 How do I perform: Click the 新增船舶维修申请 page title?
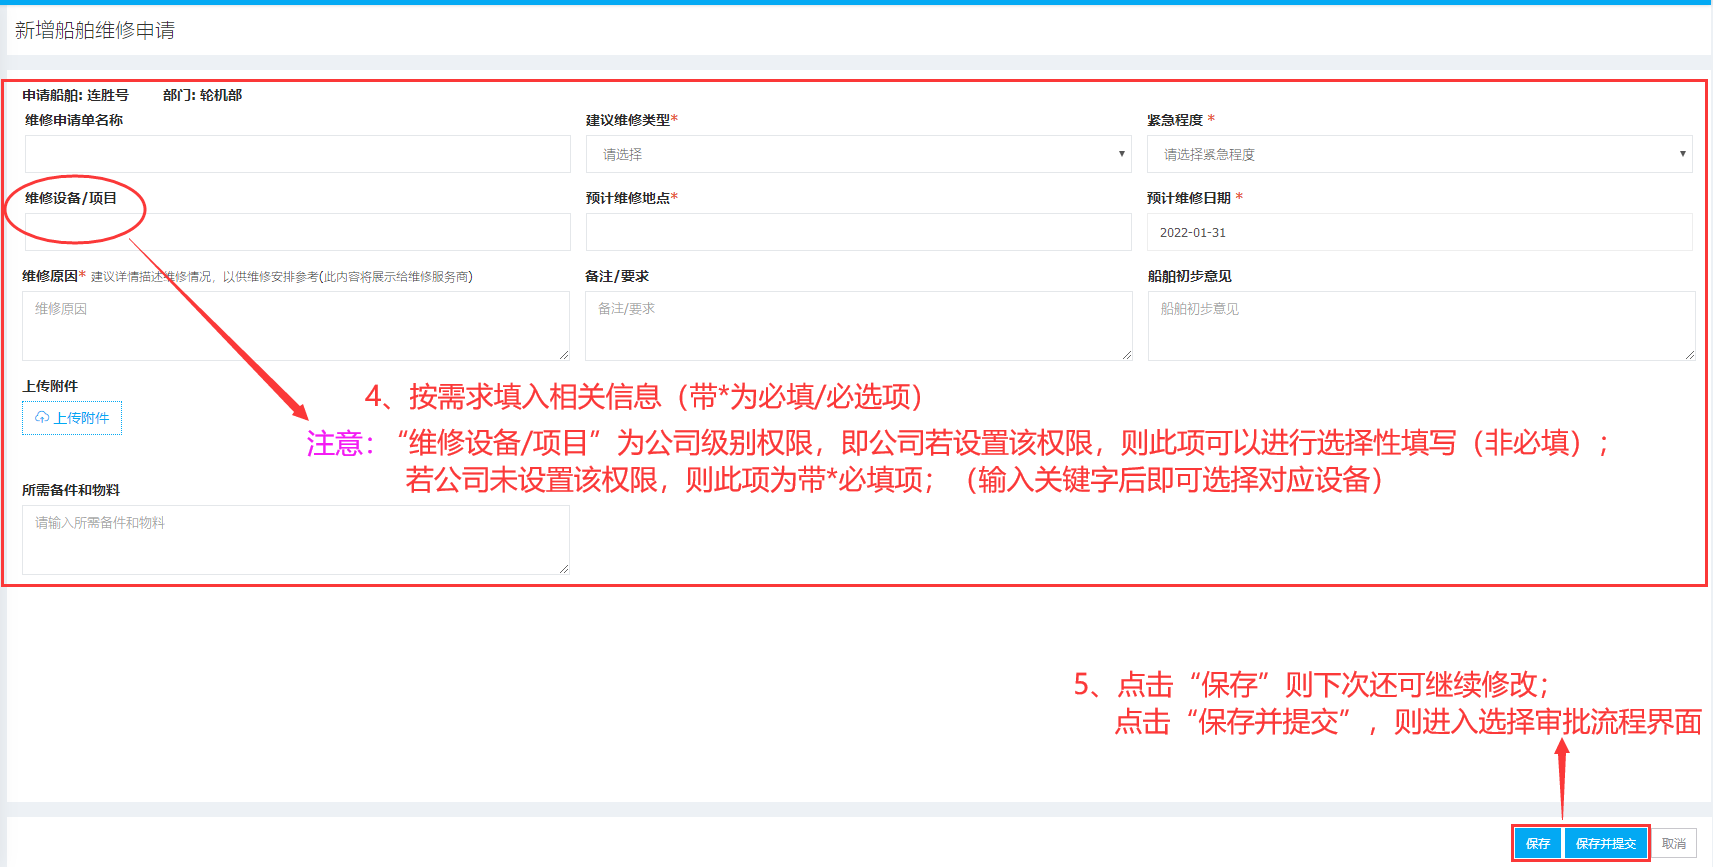tap(95, 31)
